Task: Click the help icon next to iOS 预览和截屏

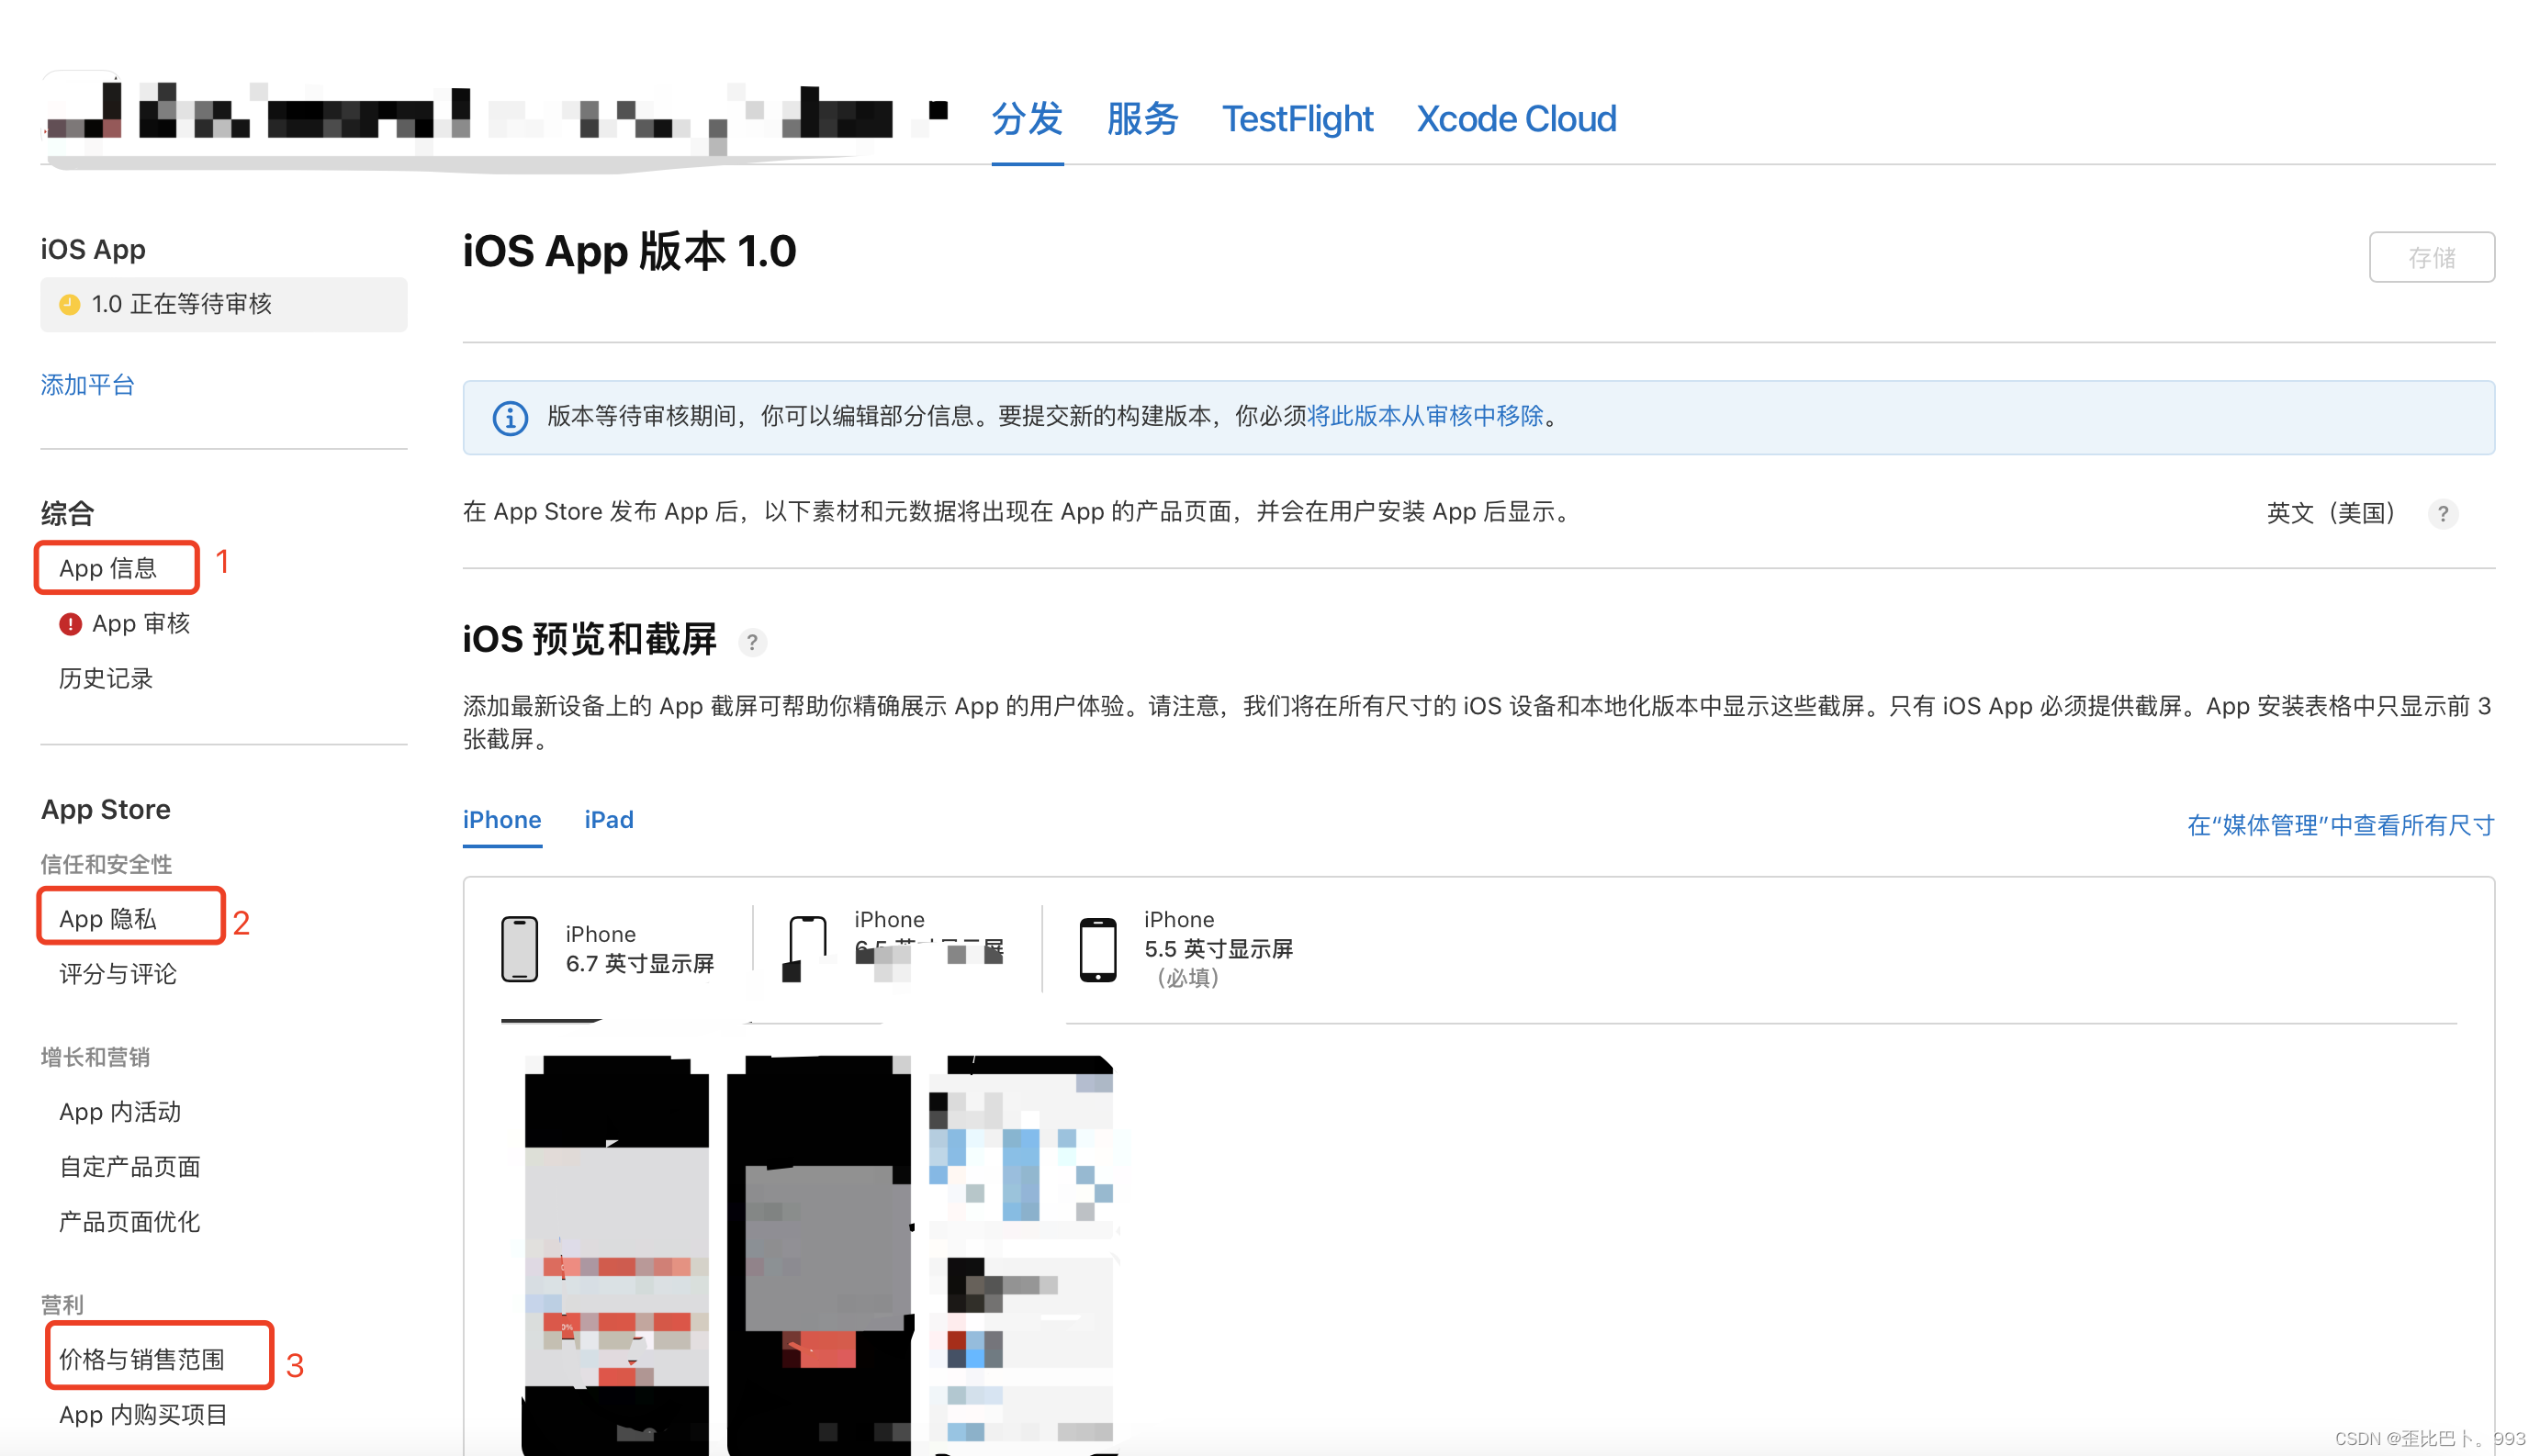Action: pyautogui.click(x=752, y=642)
